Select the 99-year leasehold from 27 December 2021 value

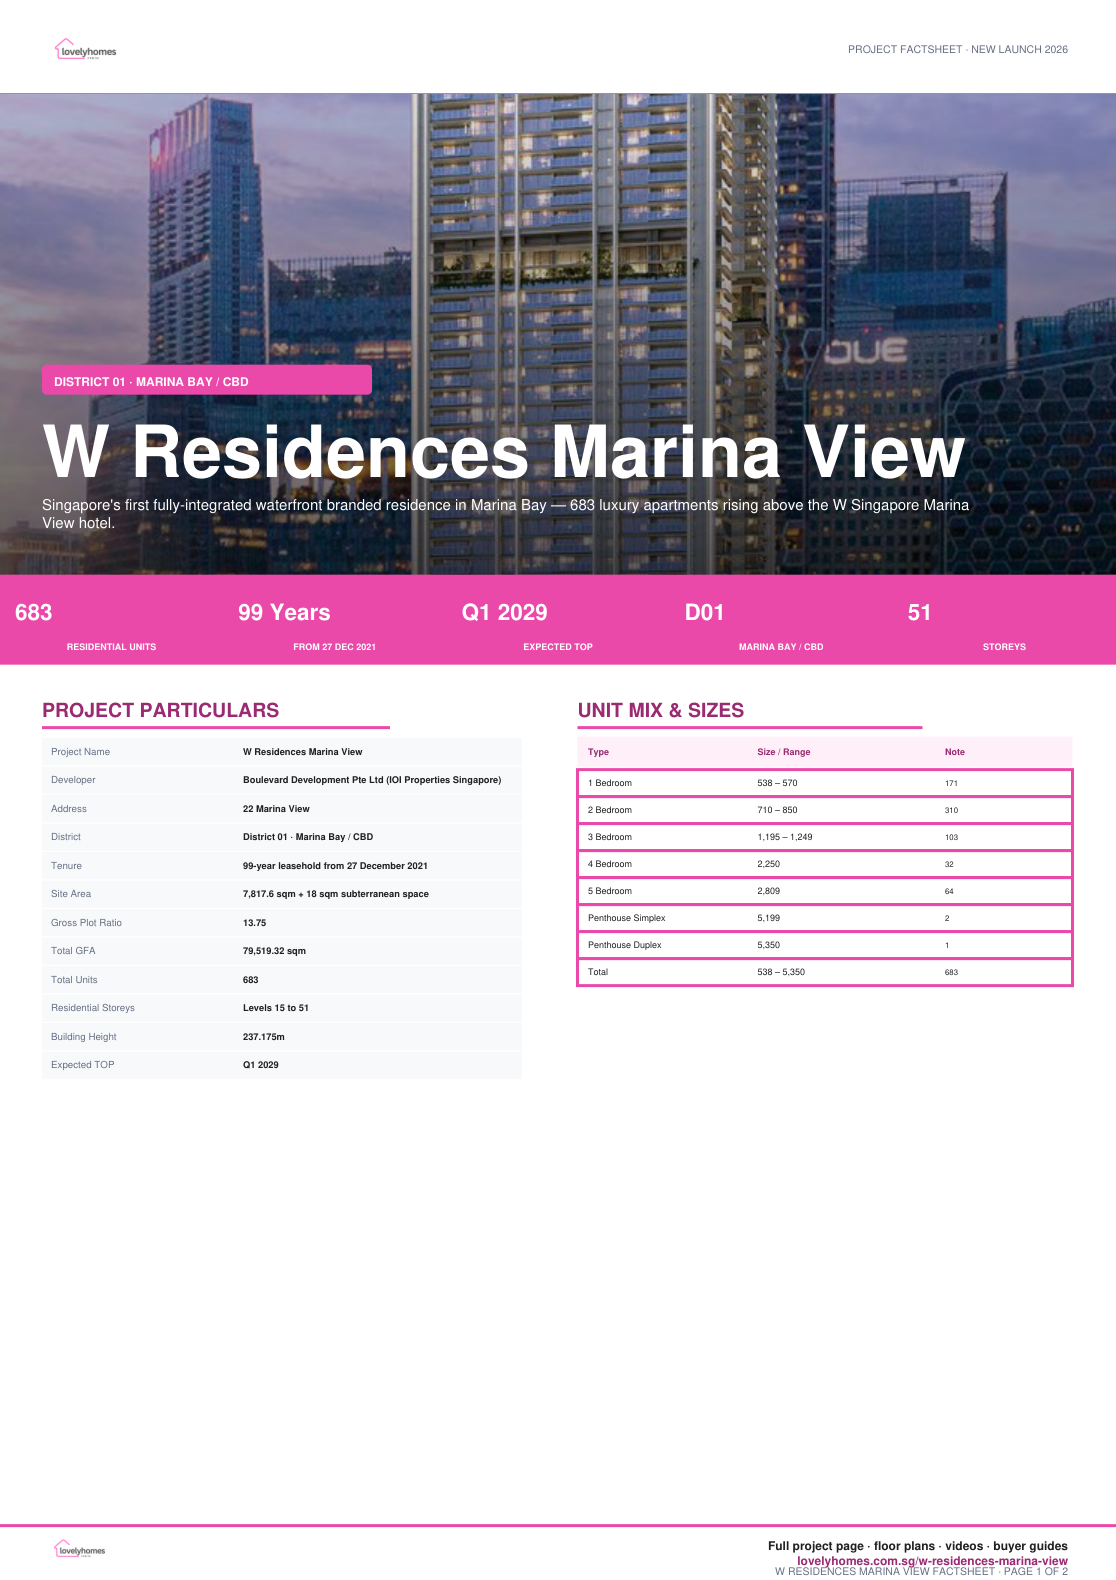coord(335,866)
